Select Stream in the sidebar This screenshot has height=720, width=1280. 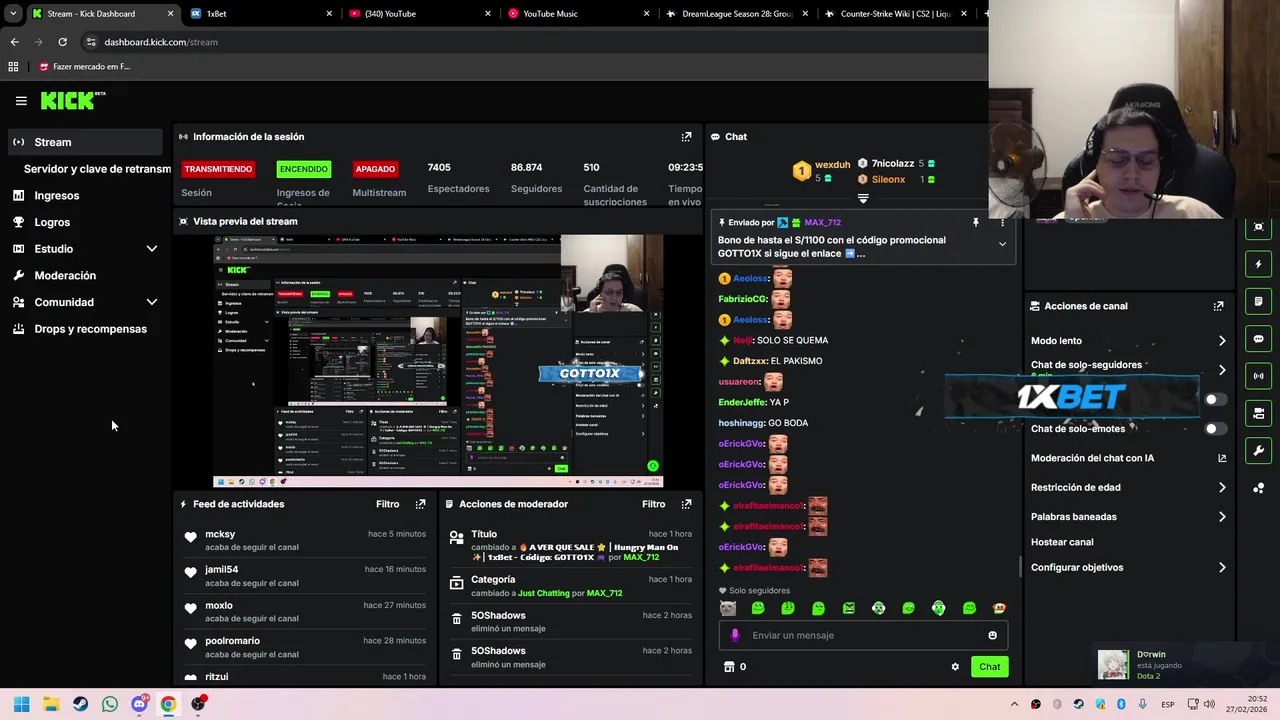click(84, 142)
